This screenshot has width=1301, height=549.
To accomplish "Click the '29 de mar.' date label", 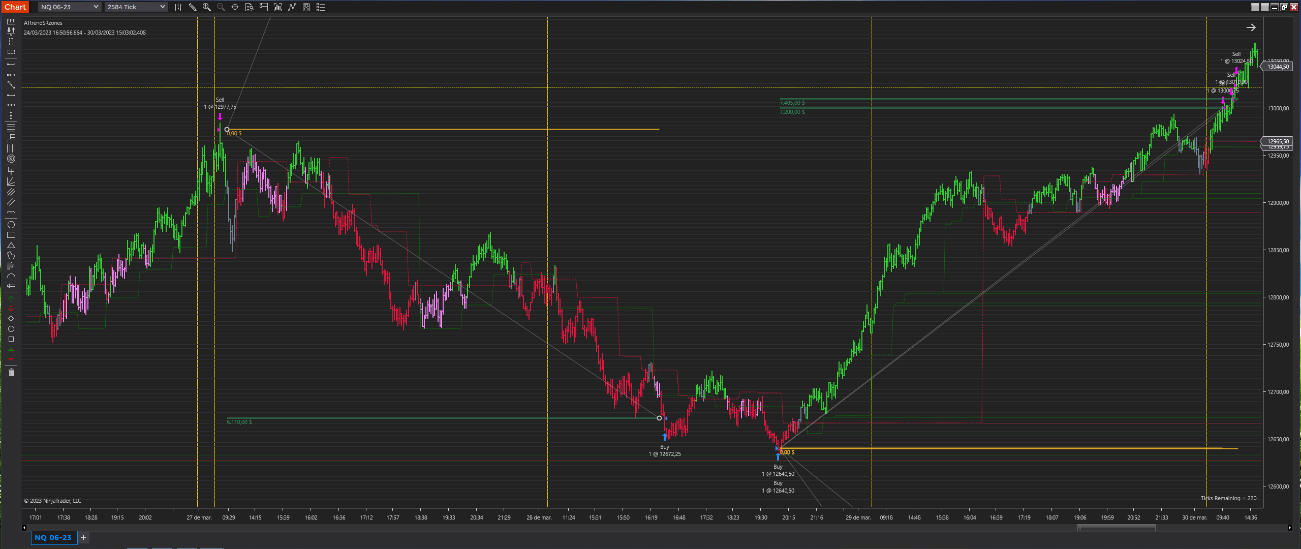I will click(860, 518).
